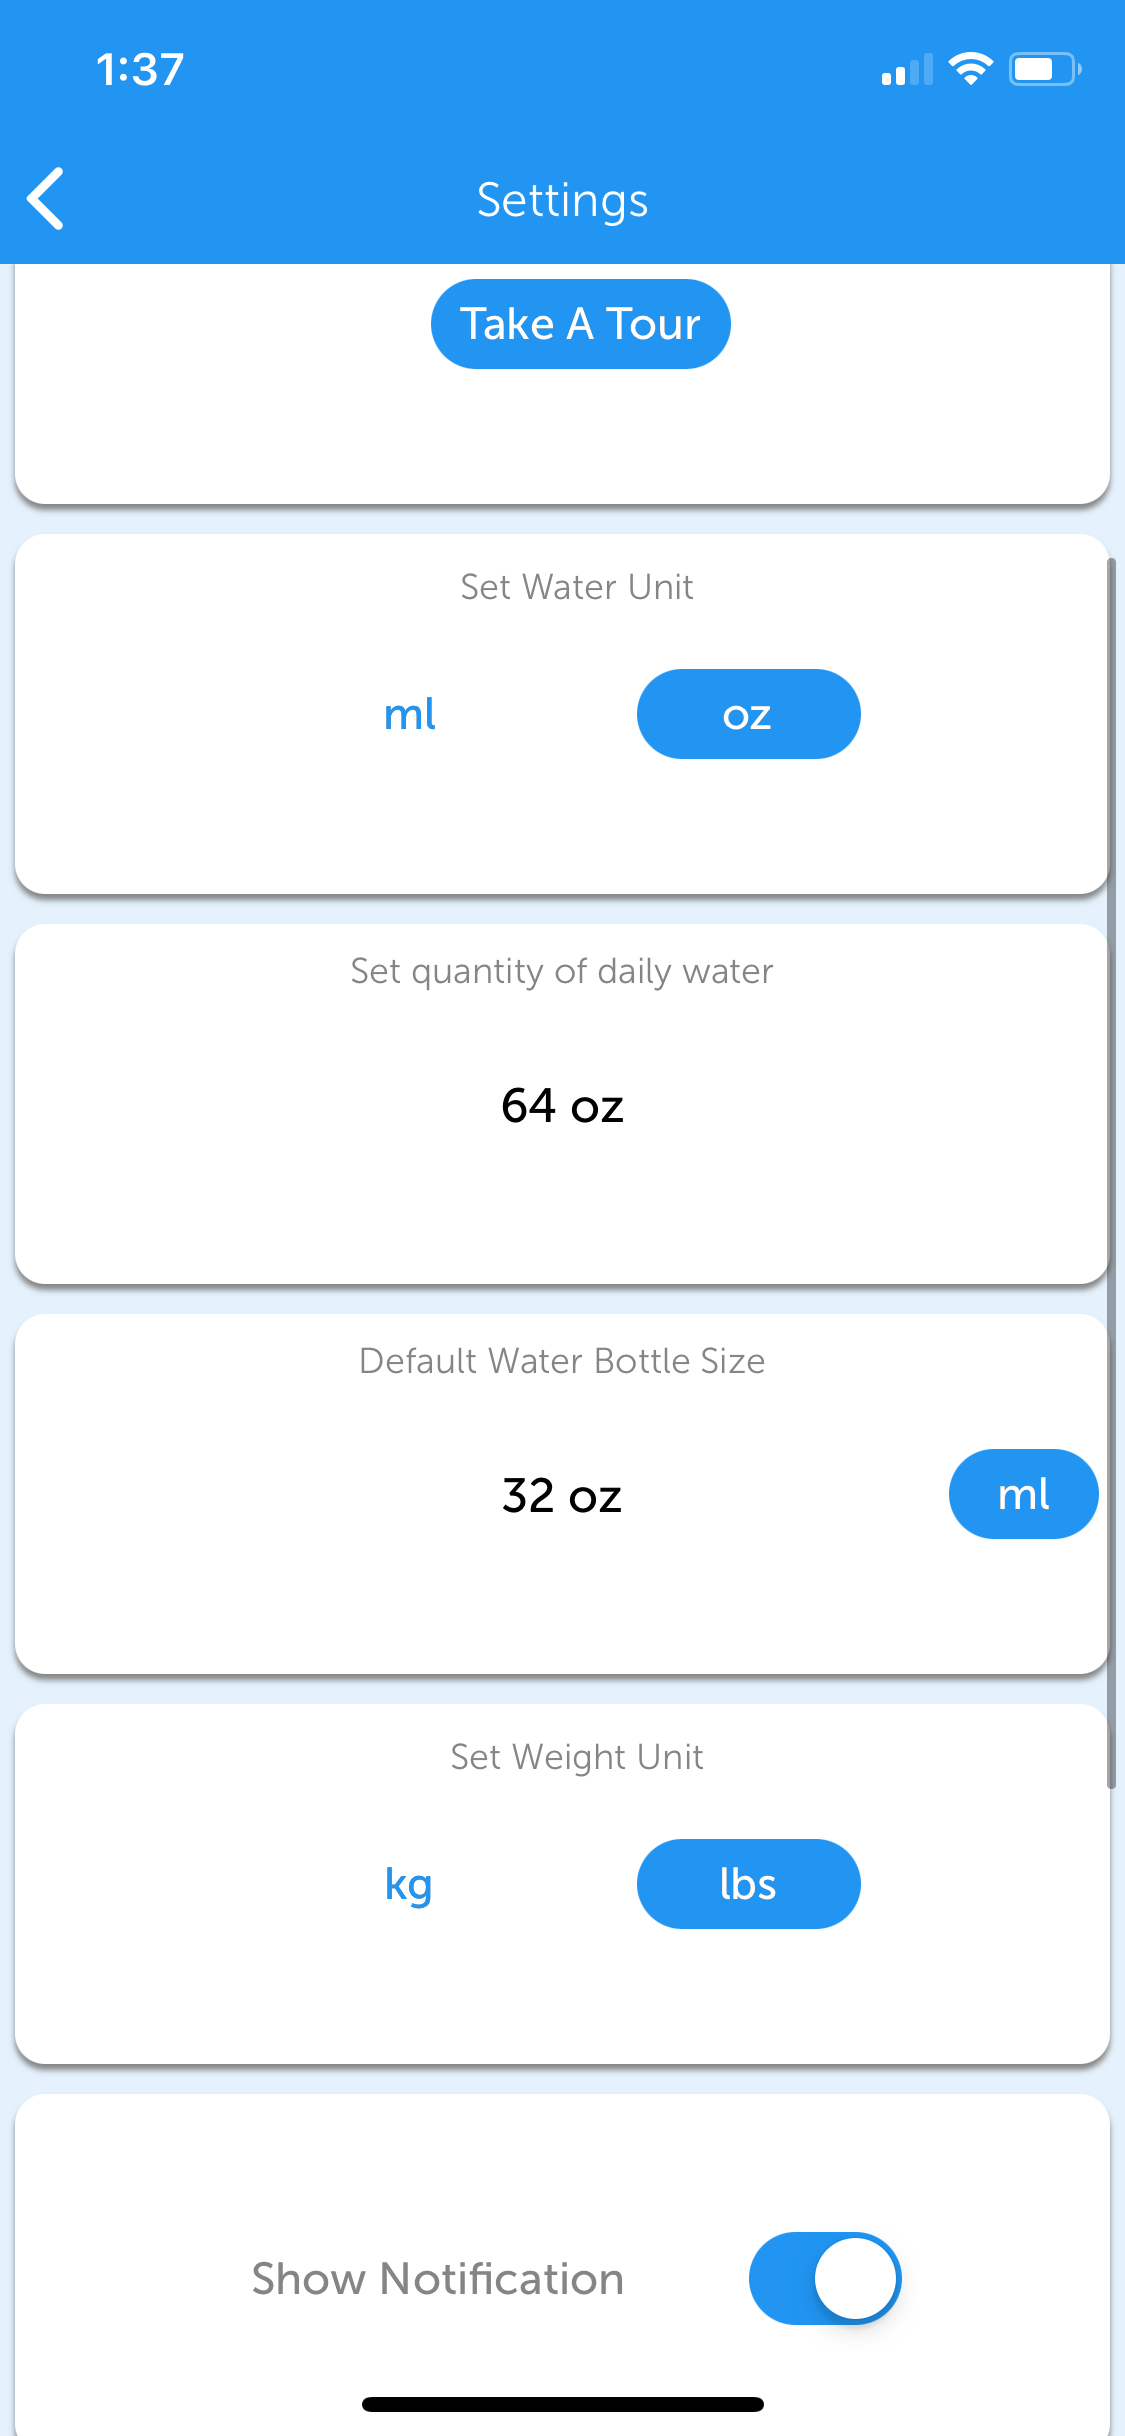Tap the ml button beside bottle size

[x=1023, y=1494]
